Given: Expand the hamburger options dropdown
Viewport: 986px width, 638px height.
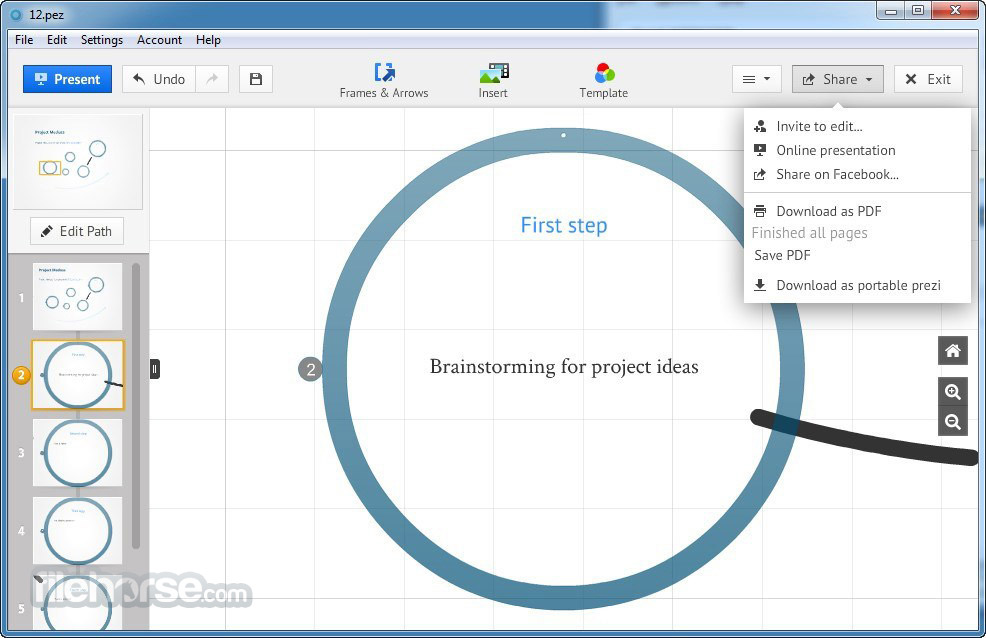Looking at the screenshot, I should click(x=756, y=79).
